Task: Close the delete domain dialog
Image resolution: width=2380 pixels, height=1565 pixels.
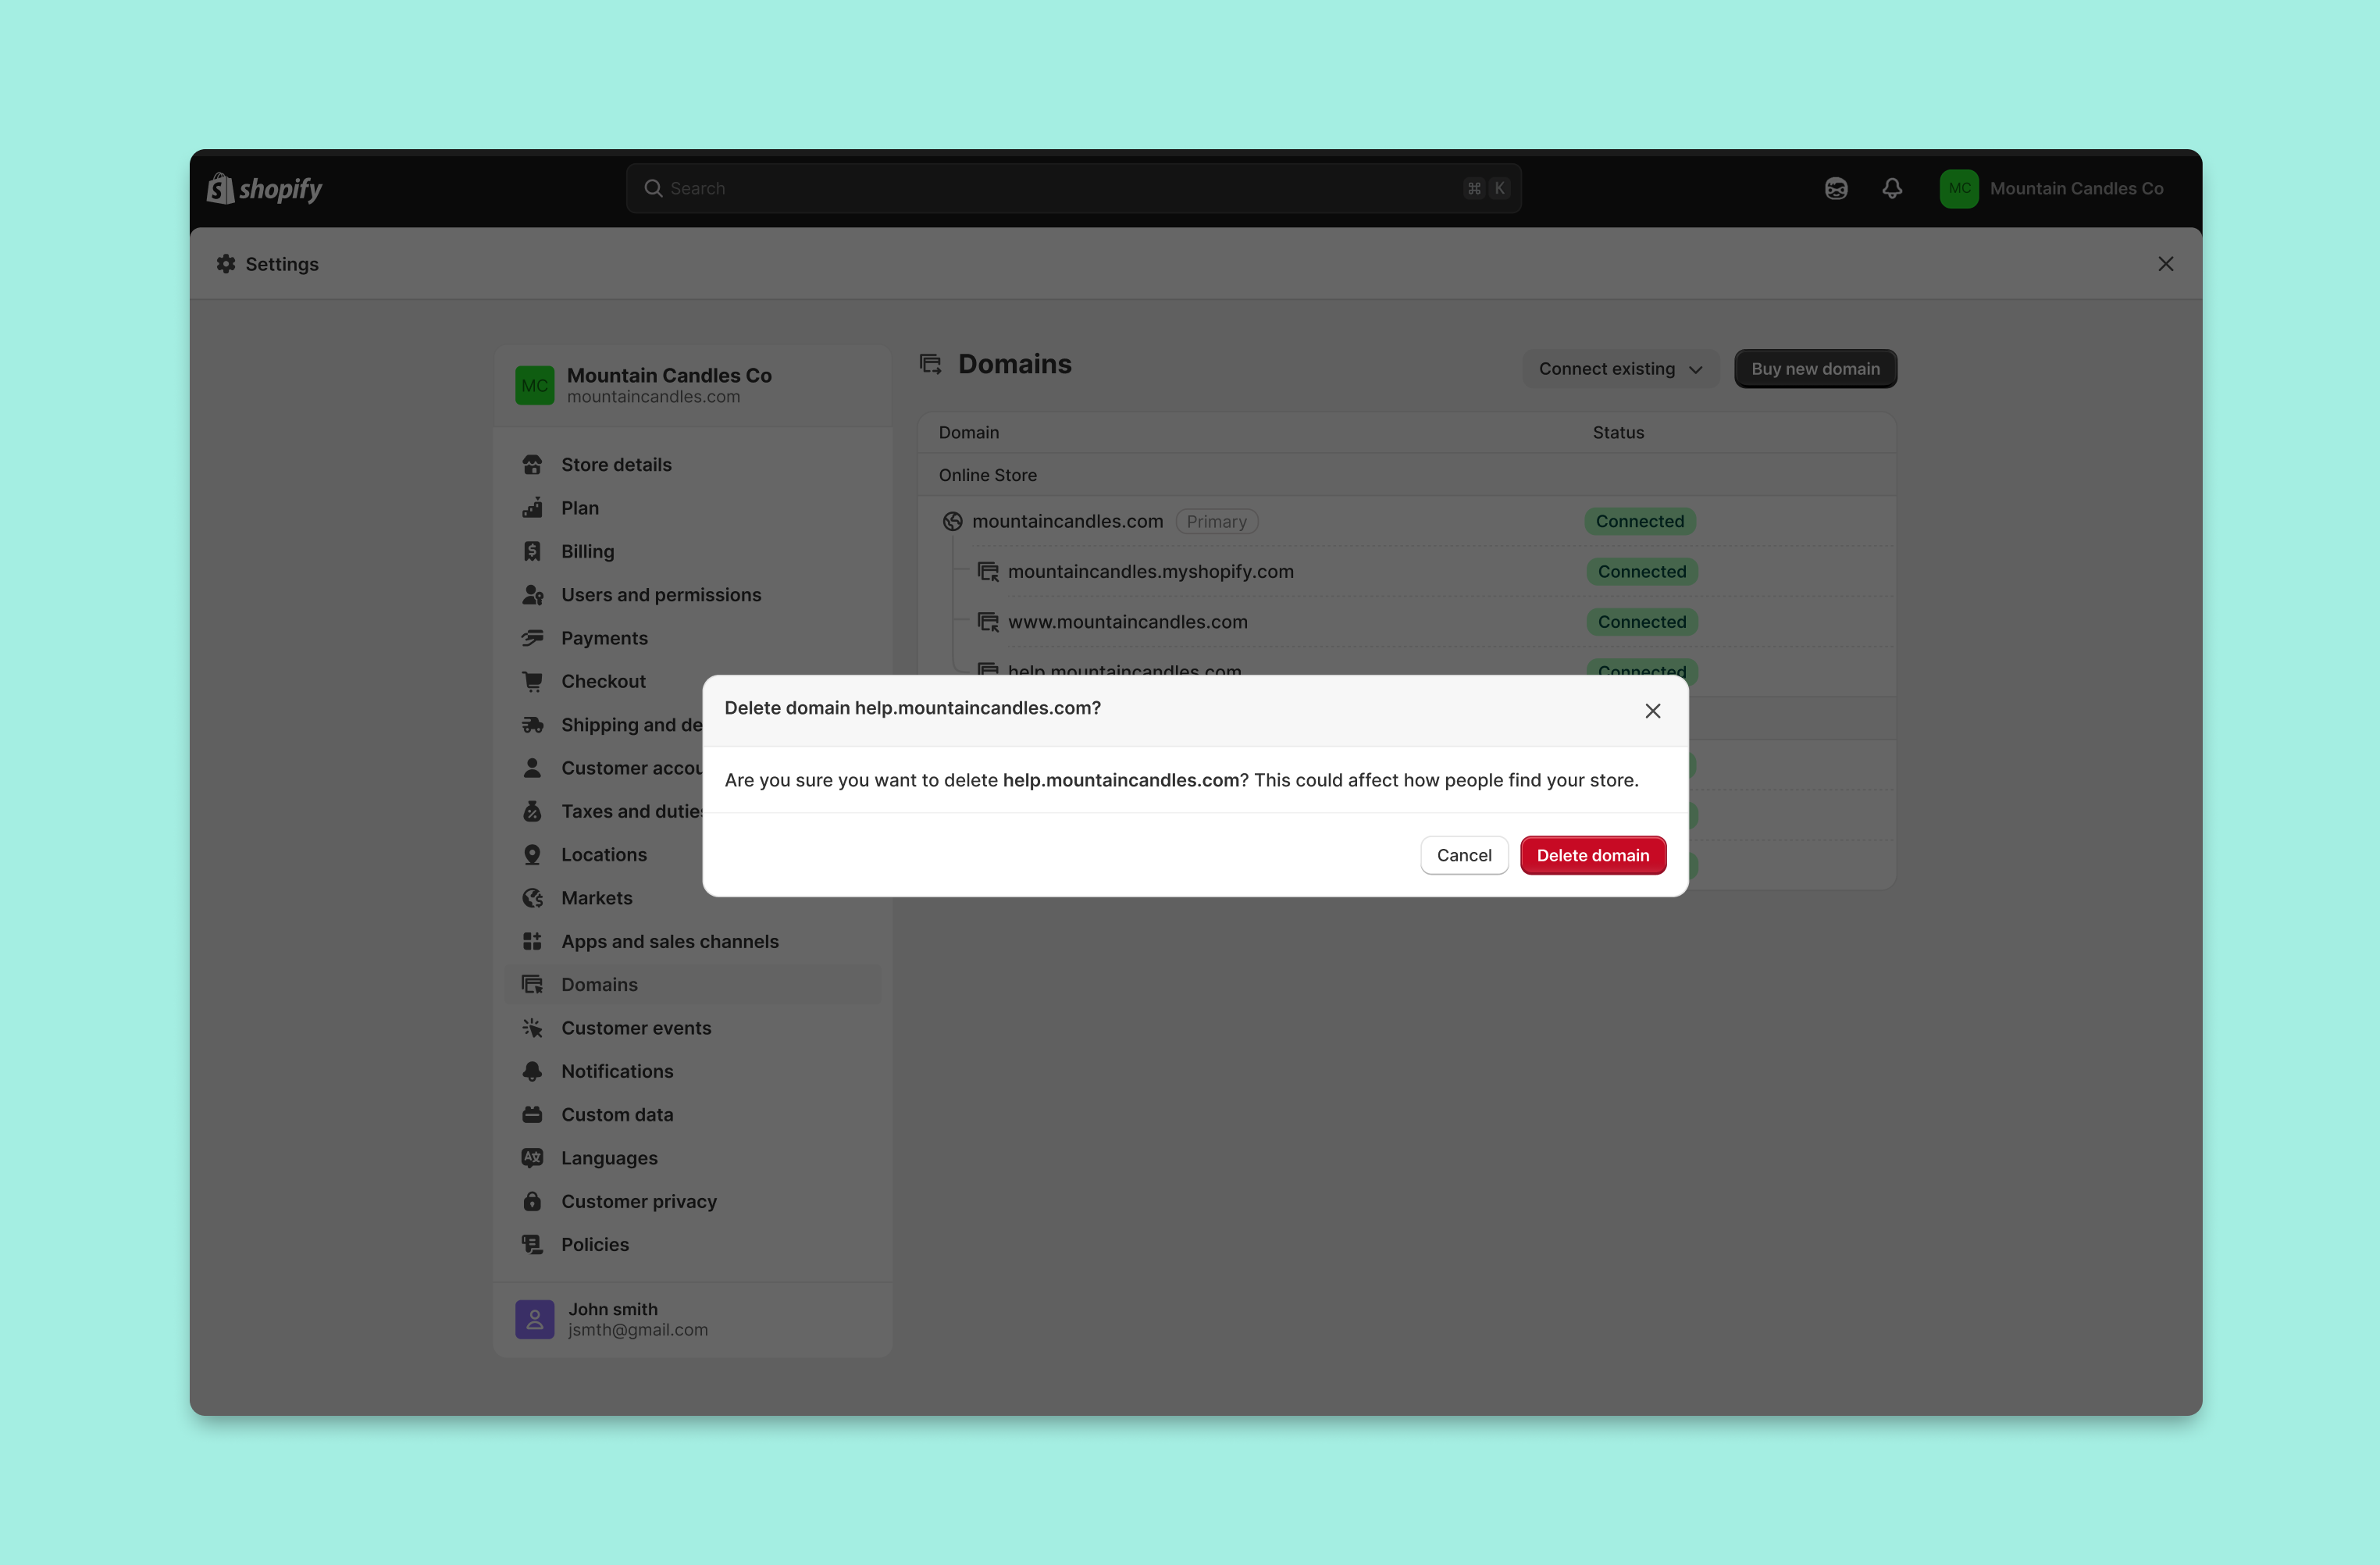Action: click(x=1653, y=710)
